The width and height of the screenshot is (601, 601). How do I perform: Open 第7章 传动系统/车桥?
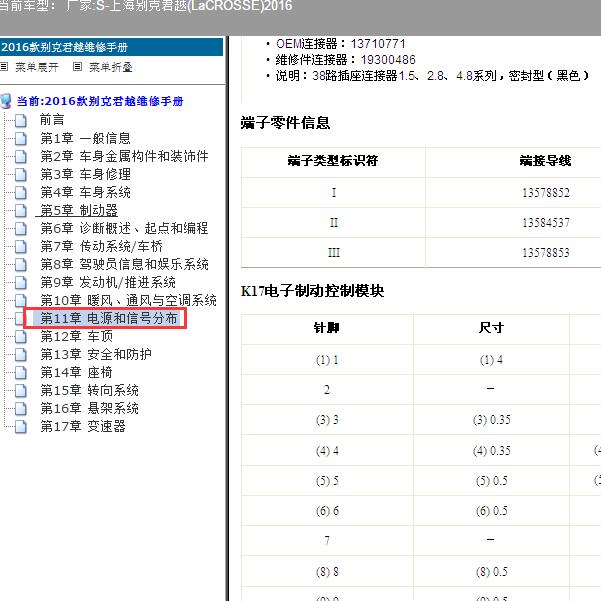tap(102, 246)
